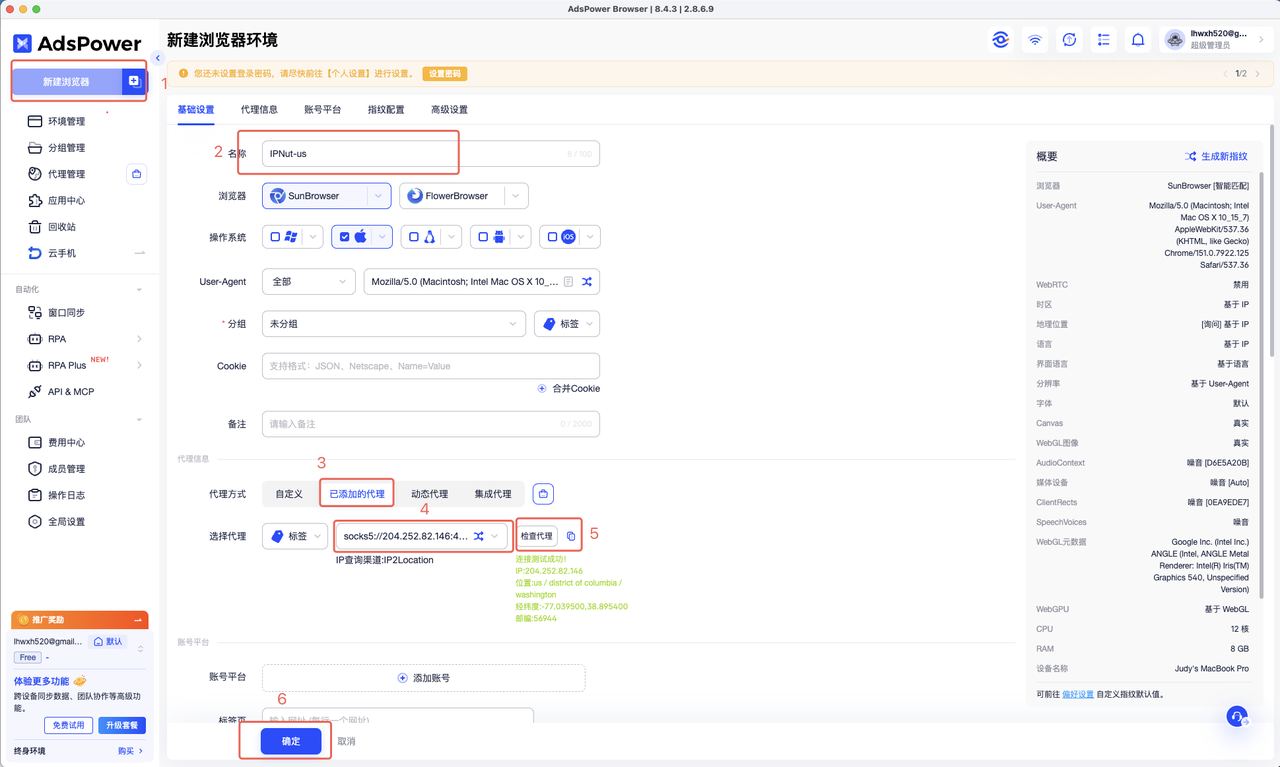Open the 标签 dropdown in the 分组 row
1280x767 pixels.
567,324
